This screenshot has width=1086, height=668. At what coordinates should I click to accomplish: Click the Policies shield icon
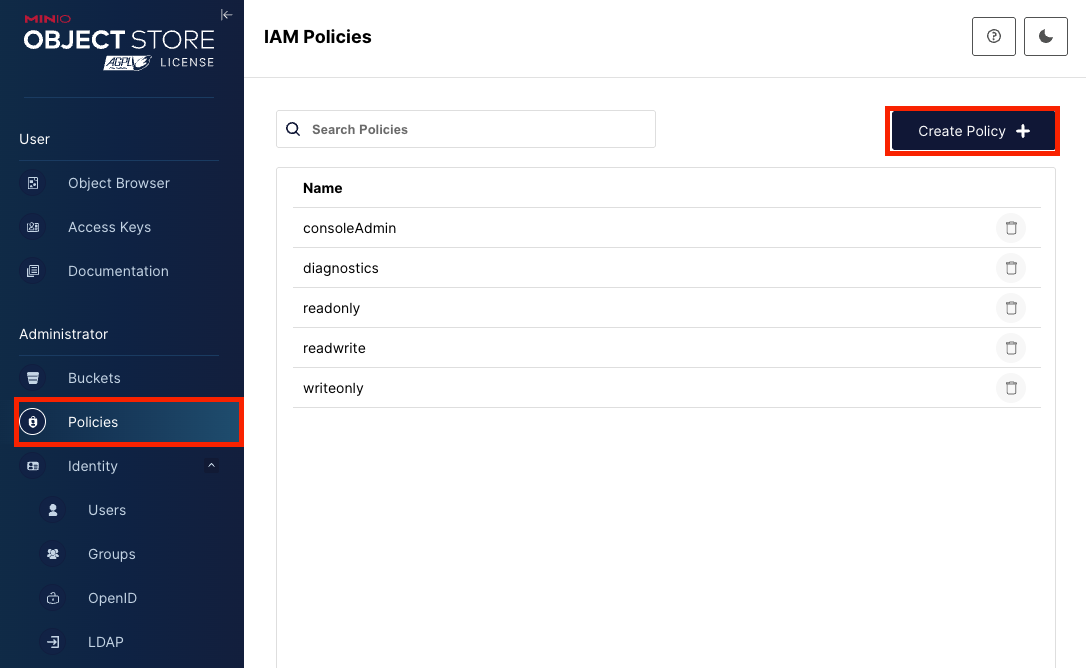click(x=33, y=422)
